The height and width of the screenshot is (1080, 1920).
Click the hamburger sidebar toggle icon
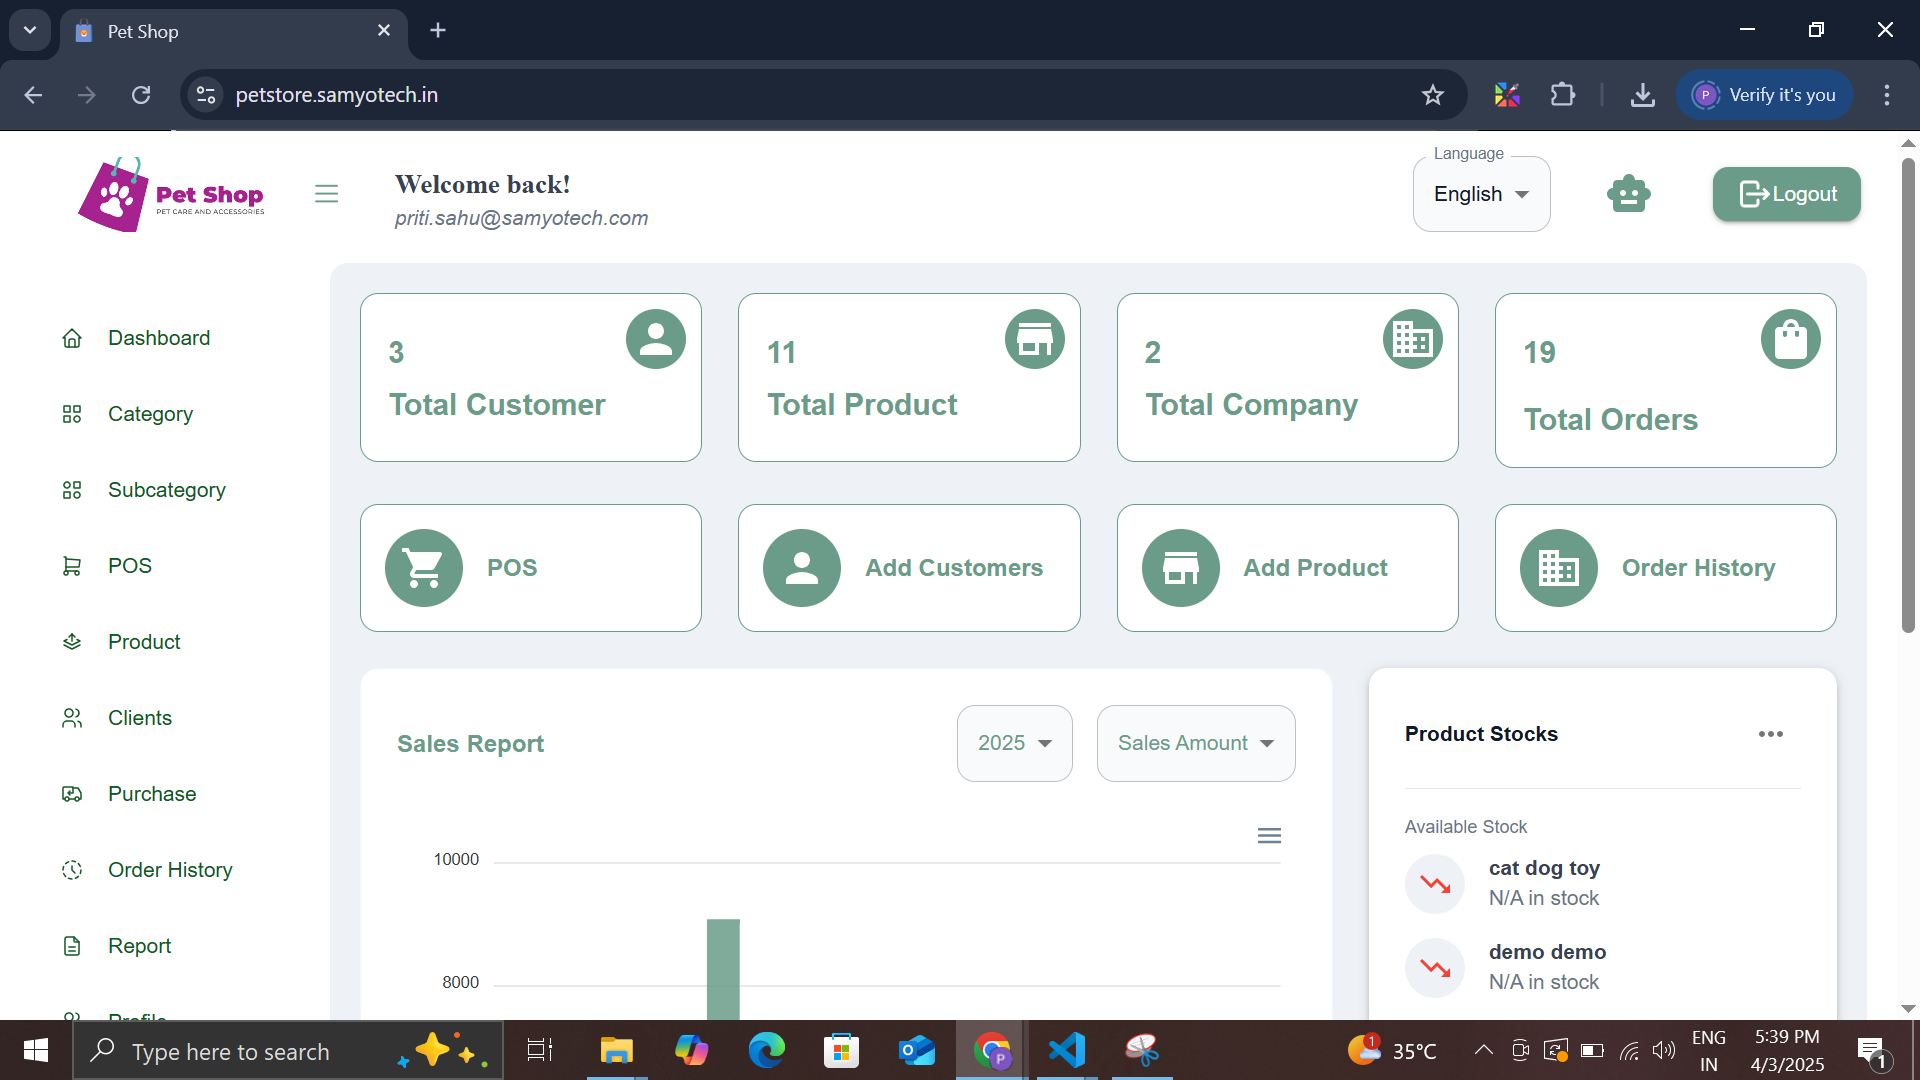coord(326,194)
